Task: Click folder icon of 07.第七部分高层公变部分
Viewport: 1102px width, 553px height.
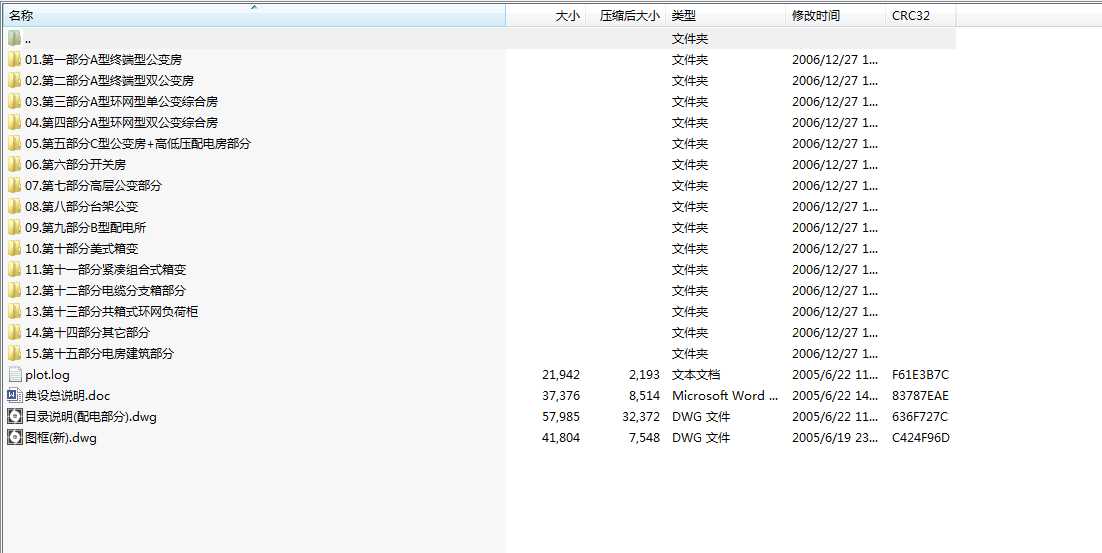Action: pyautogui.click(x=14, y=186)
